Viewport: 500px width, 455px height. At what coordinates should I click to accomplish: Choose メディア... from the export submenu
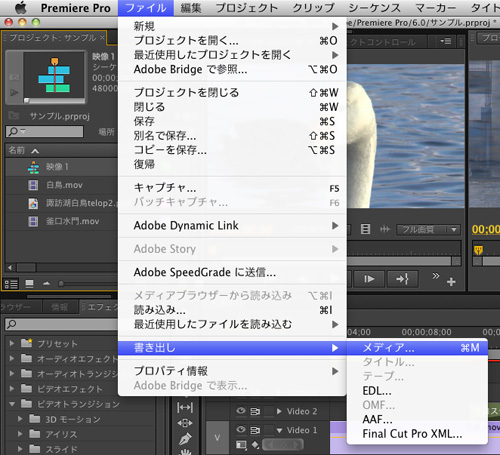[417, 348]
